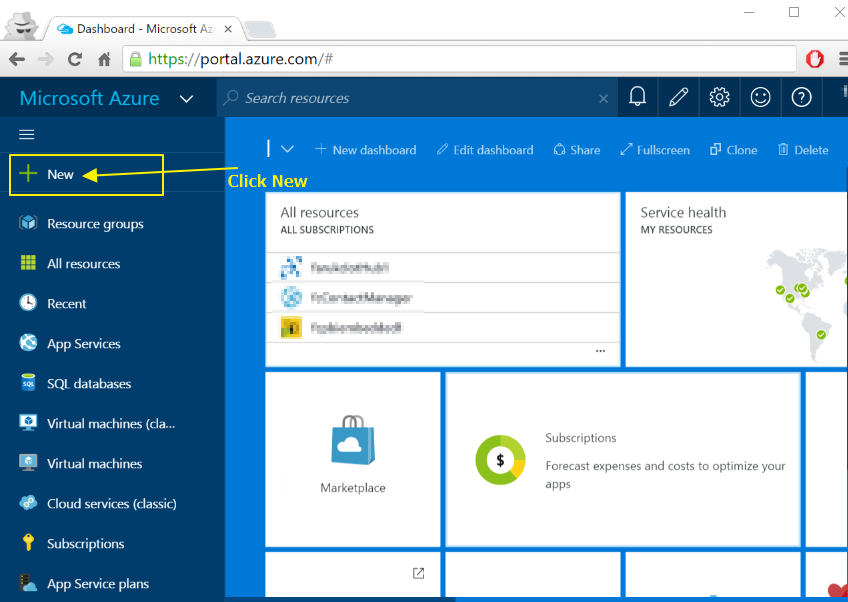Image resolution: width=848 pixels, height=602 pixels.
Task: Click the Service health tile title
Action: click(683, 213)
